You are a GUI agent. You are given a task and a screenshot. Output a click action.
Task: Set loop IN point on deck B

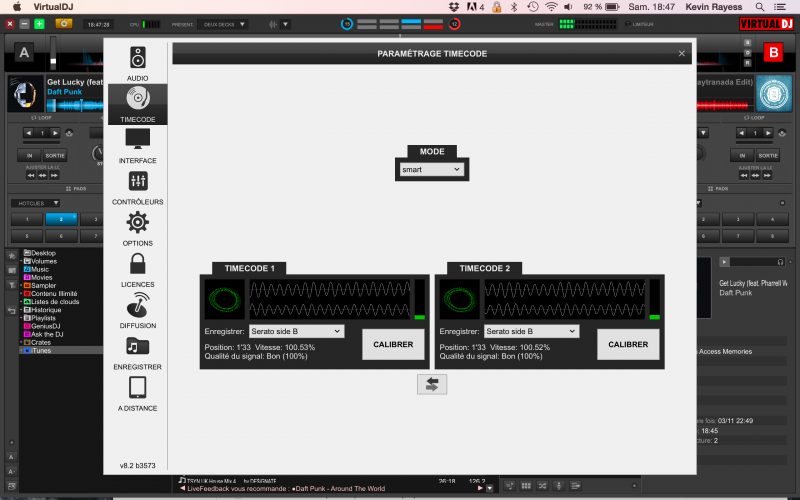pyautogui.click(x=742, y=155)
